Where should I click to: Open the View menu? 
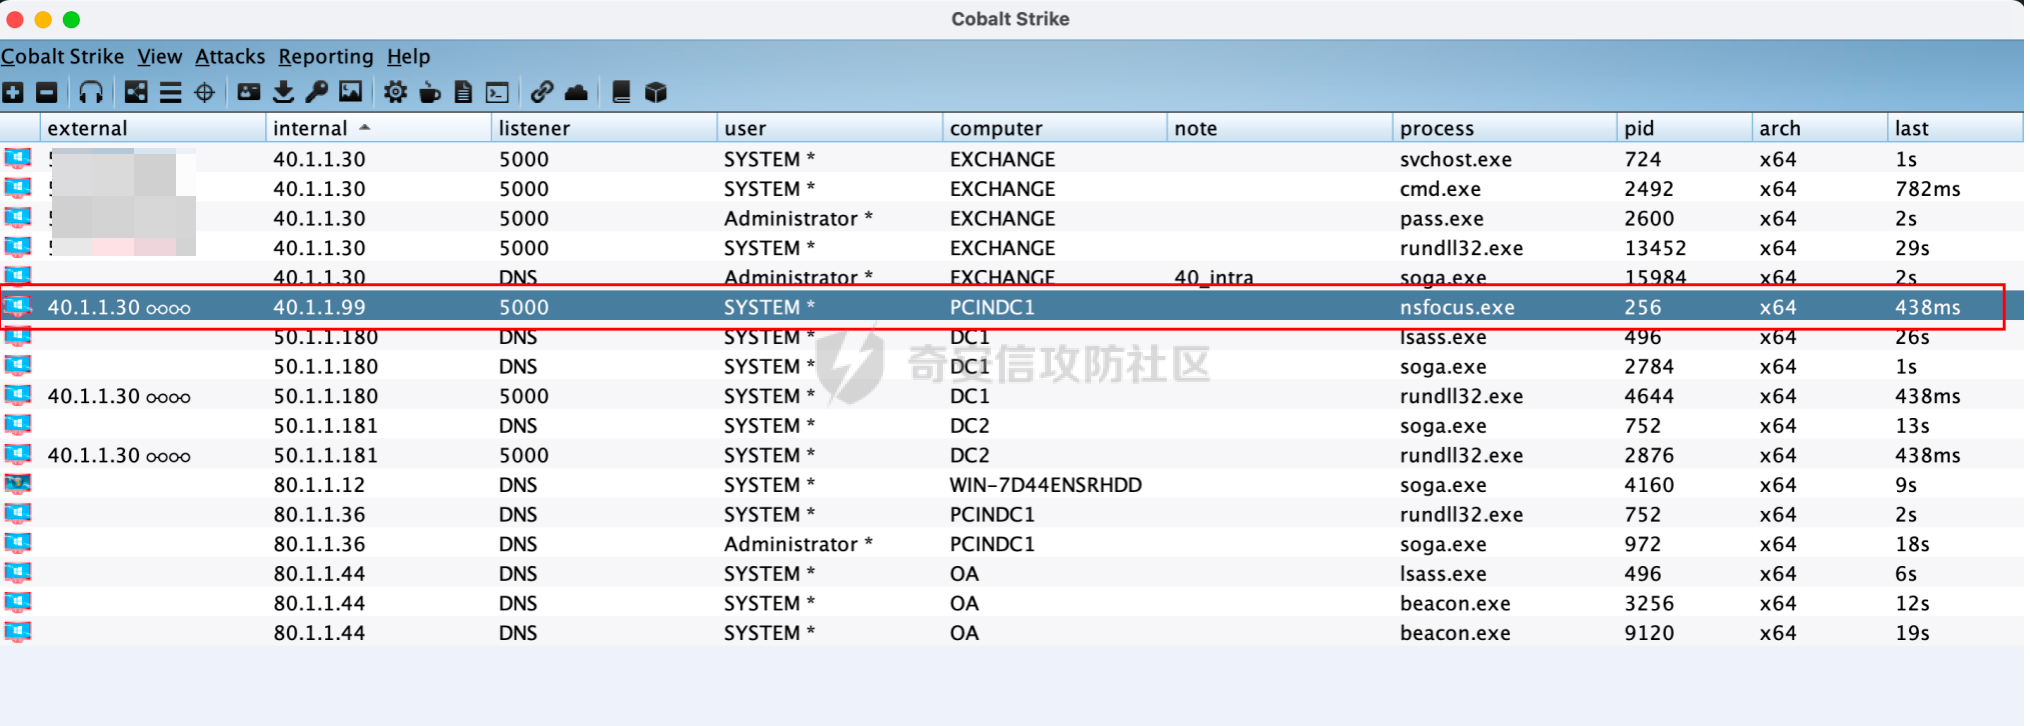point(160,57)
